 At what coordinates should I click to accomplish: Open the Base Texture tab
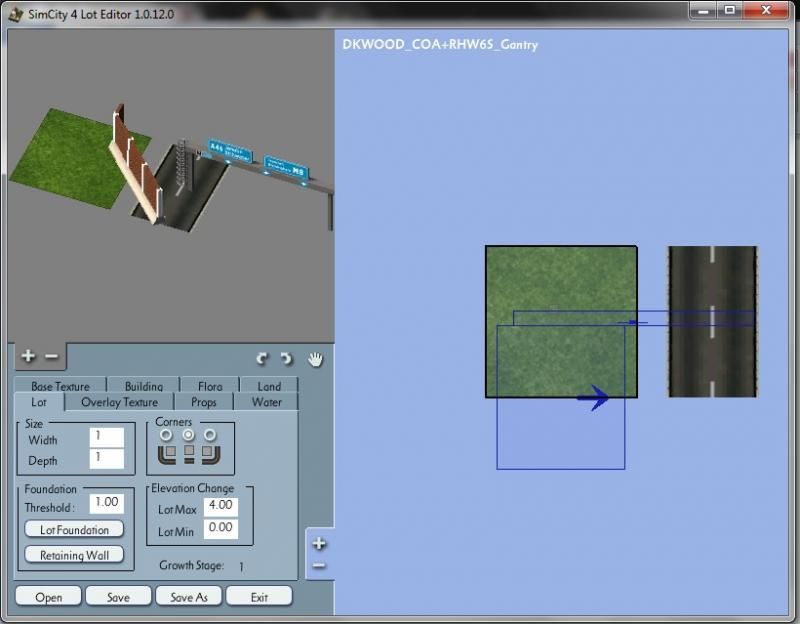tap(60, 385)
